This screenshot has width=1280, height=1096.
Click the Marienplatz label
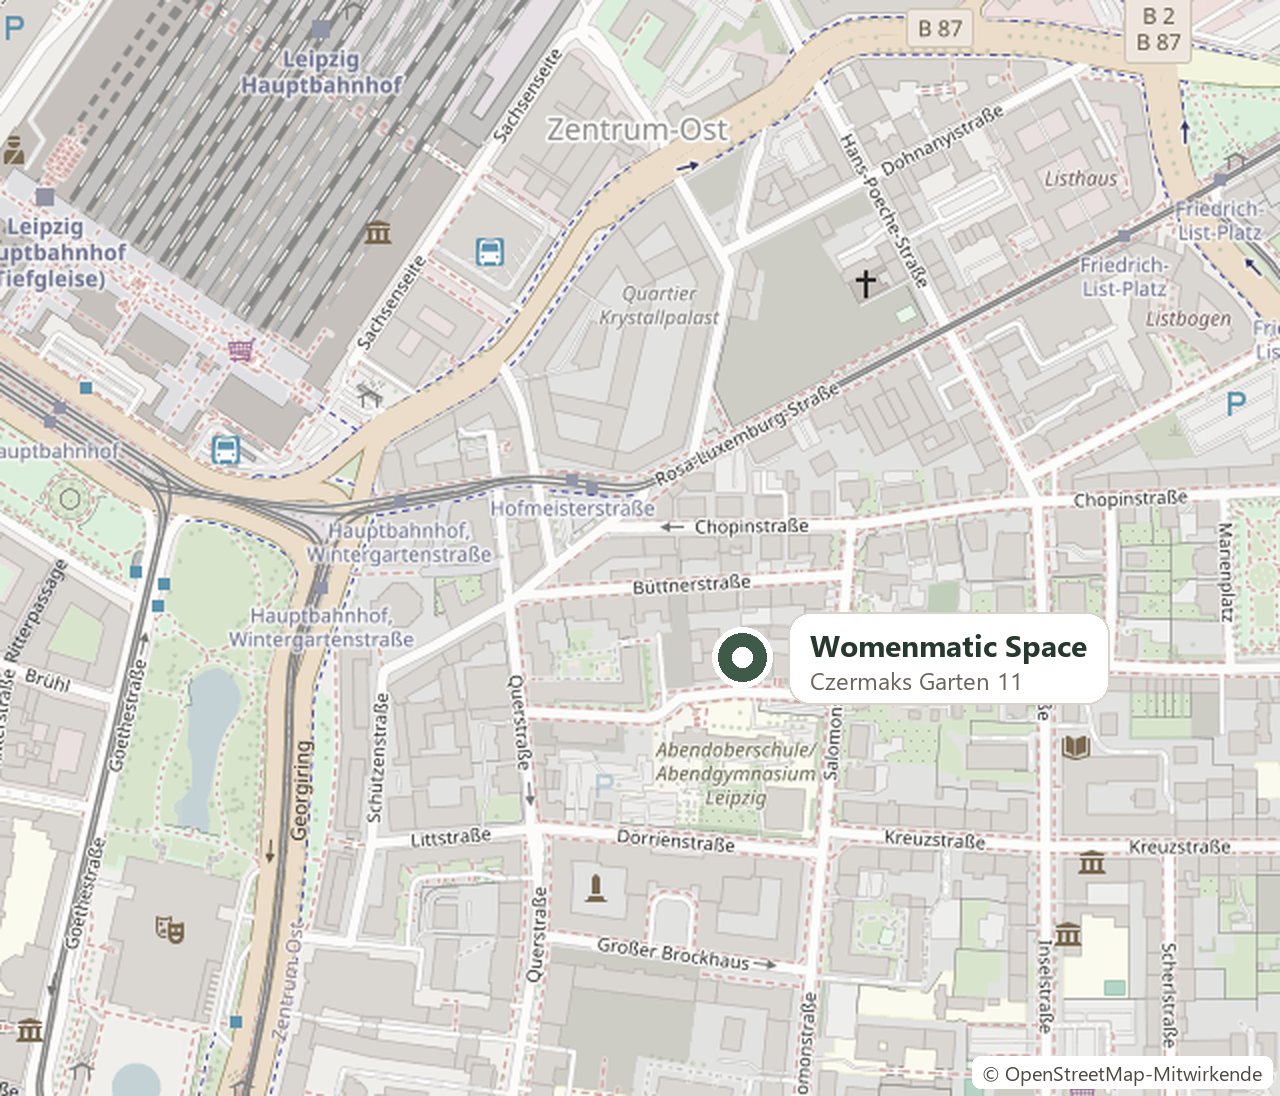[x=1226, y=572]
